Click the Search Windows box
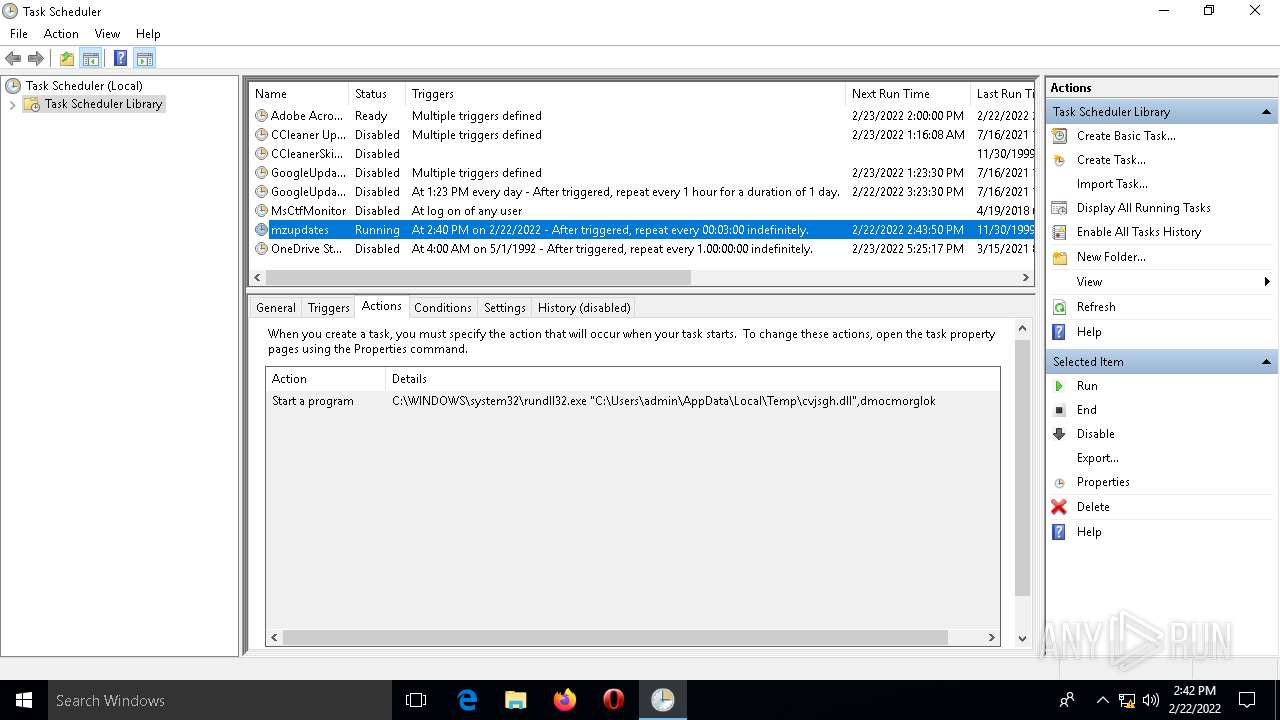 [x=220, y=700]
